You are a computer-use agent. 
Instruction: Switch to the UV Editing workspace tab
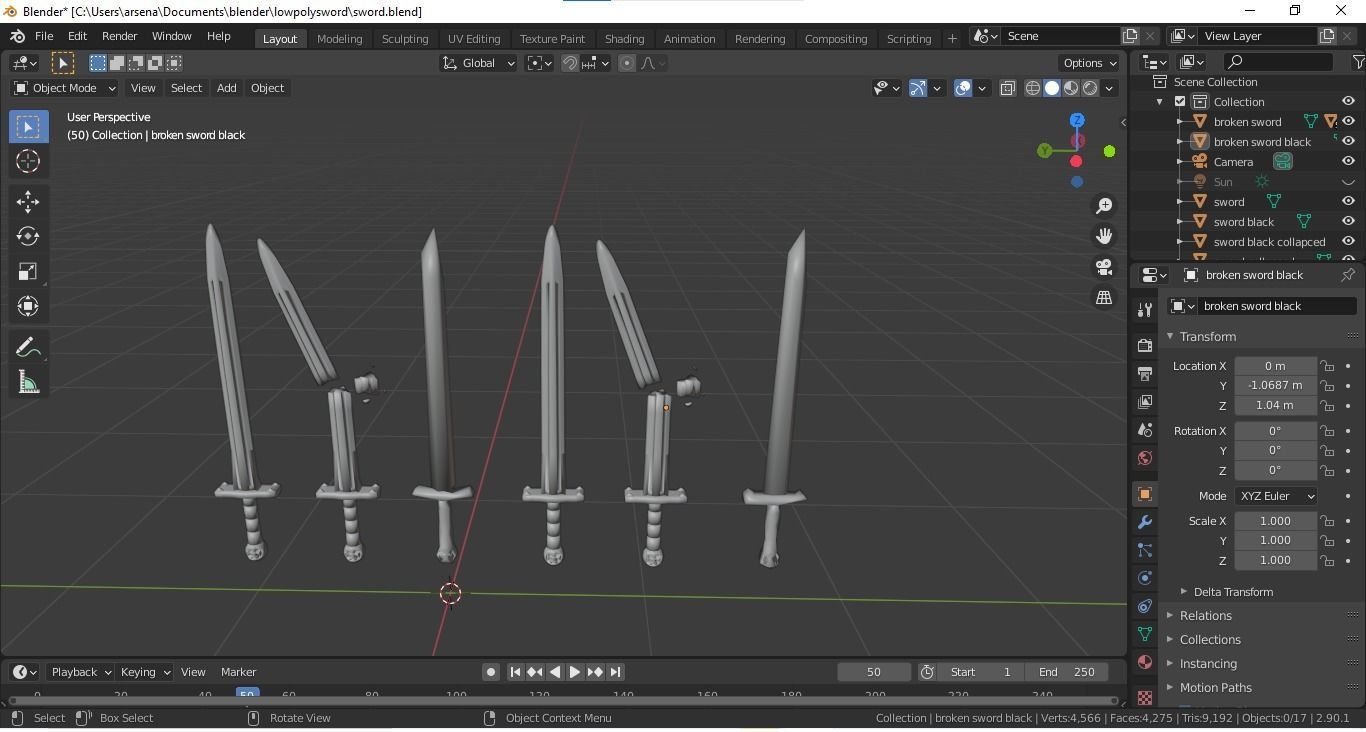point(474,38)
